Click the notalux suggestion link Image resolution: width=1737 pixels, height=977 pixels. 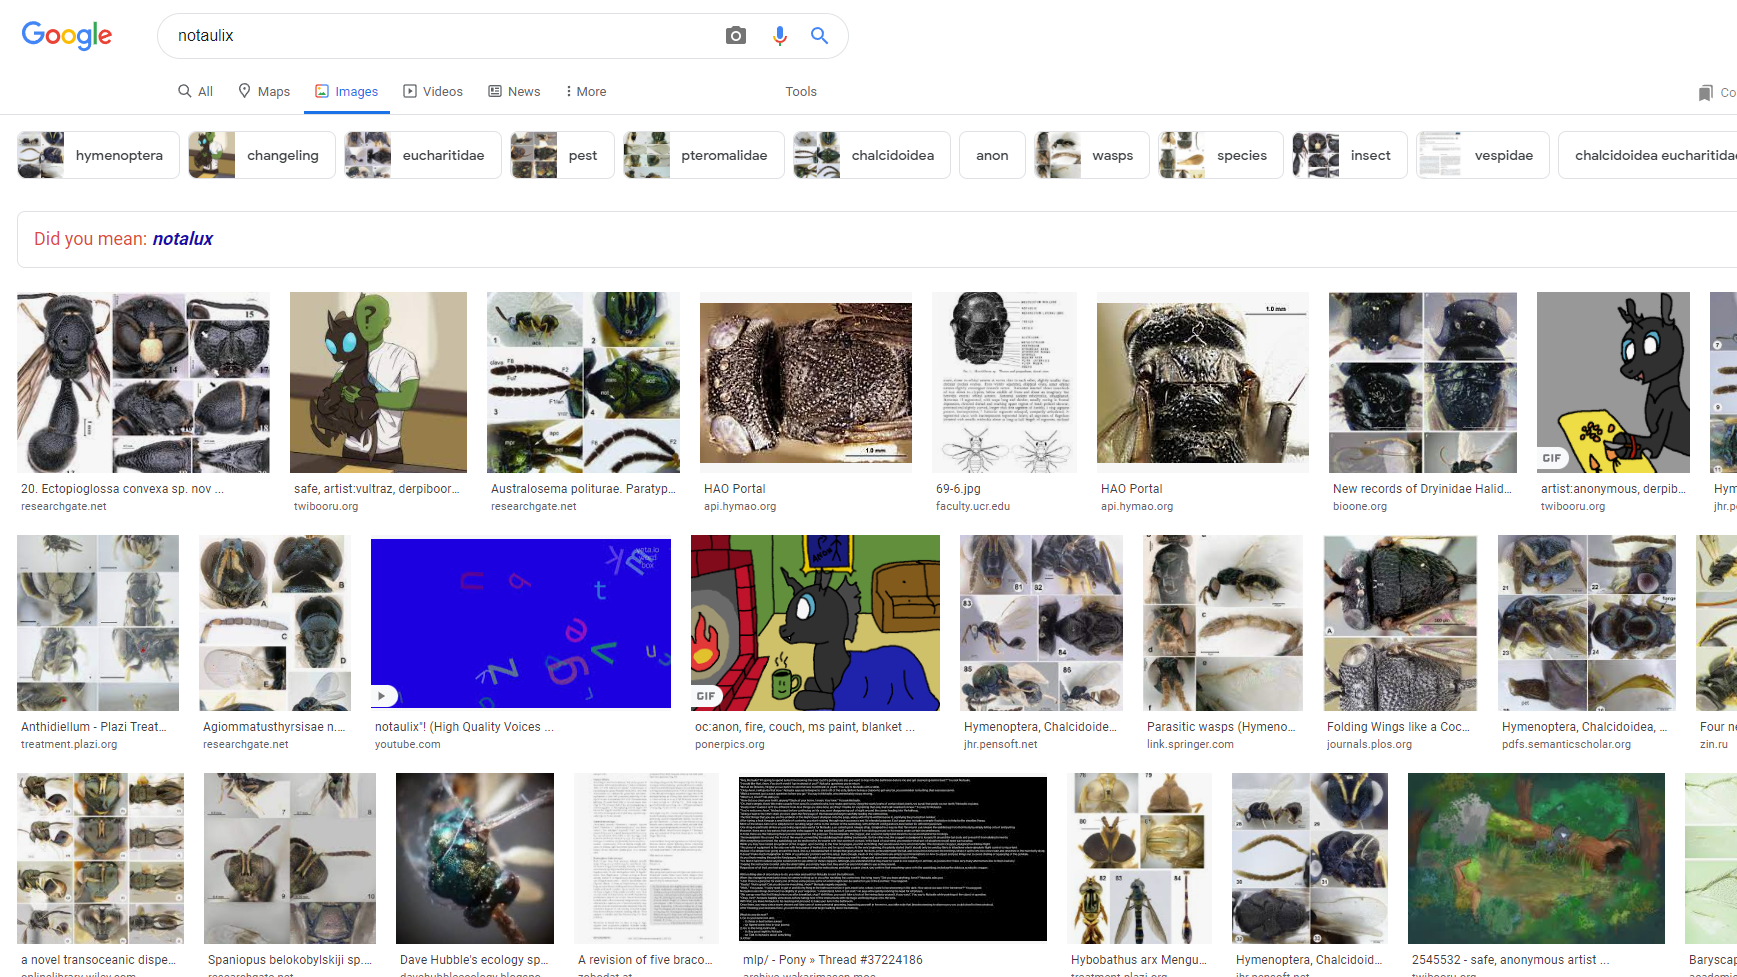183,239
